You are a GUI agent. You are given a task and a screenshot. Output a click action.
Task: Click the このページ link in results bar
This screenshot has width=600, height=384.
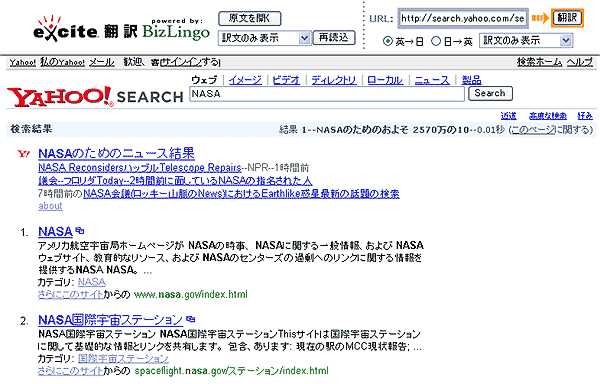(x=533, y=130)
